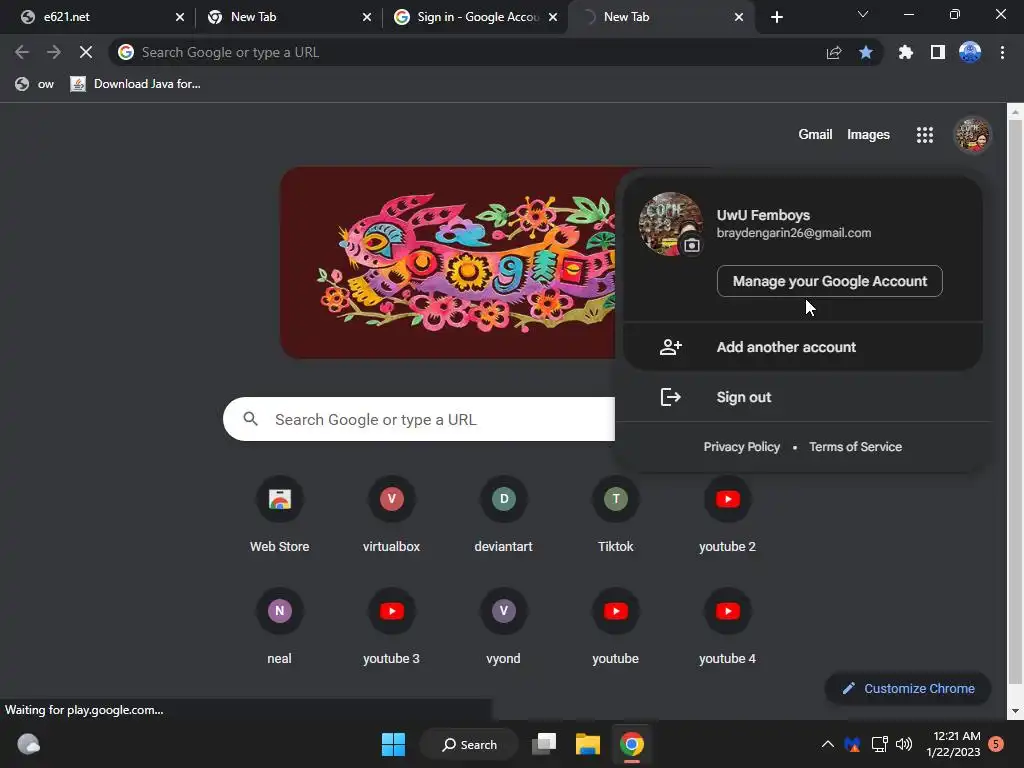Close the e621.net tab
Image resolution: width=1024 pixels, height=768 pixels.
[x=180, y=17]
